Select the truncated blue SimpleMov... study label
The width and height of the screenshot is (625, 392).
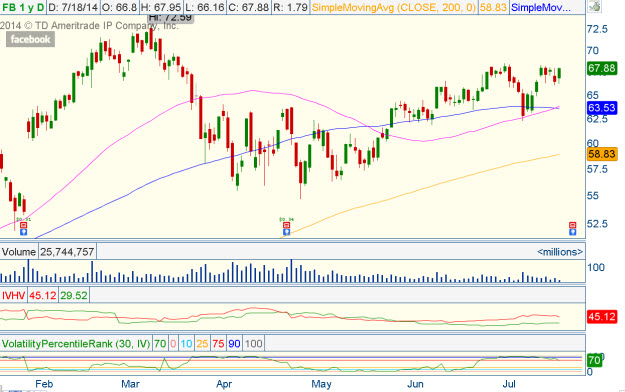coord(540,7)
